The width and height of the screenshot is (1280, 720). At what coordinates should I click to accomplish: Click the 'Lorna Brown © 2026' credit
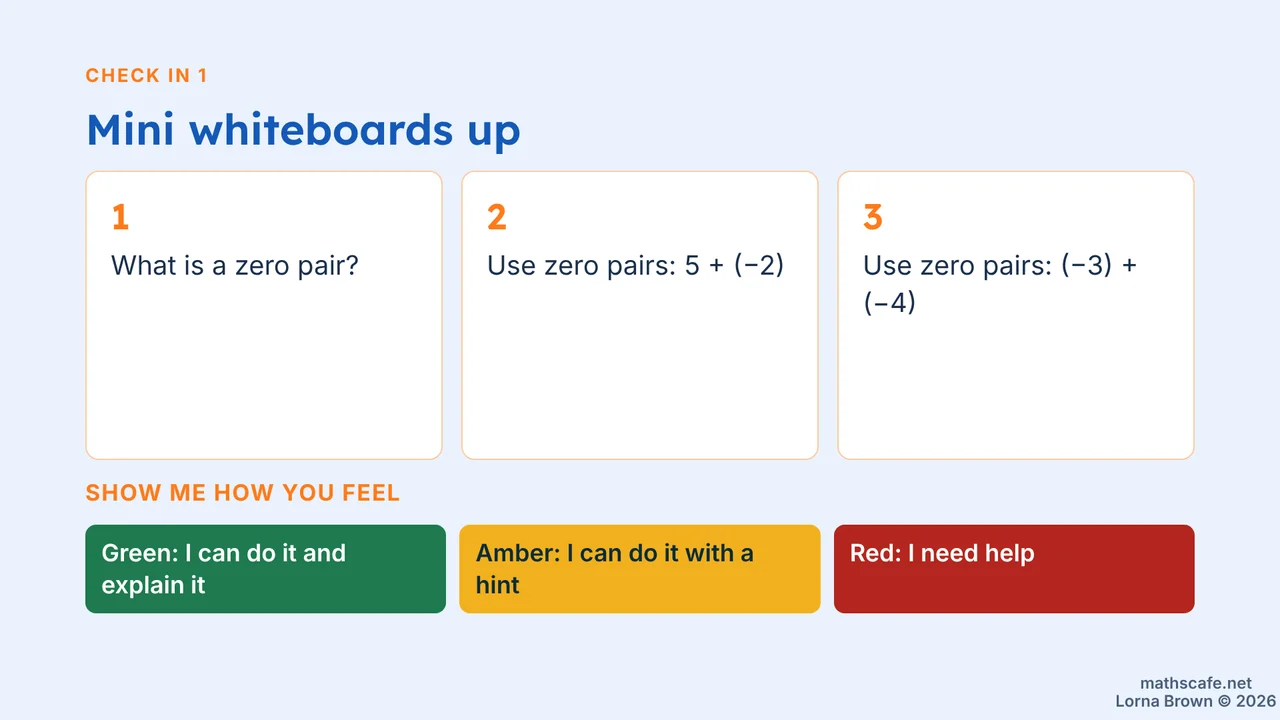[x=1196, y=701]
